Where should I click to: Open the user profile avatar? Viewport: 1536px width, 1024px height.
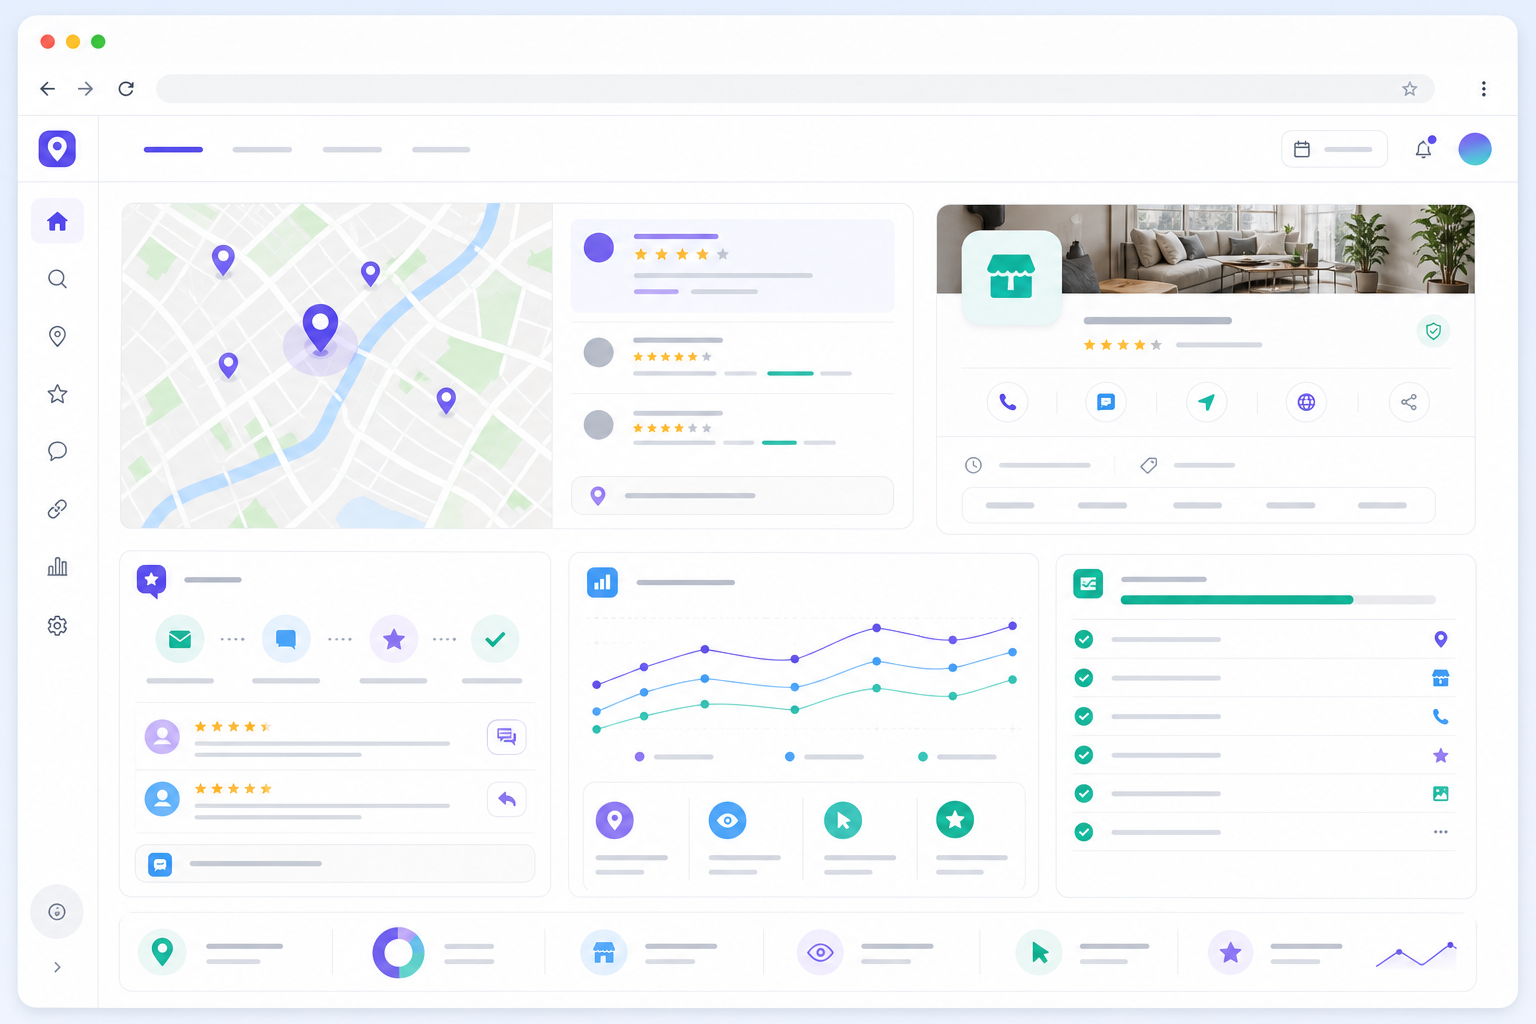point(1475,149)
